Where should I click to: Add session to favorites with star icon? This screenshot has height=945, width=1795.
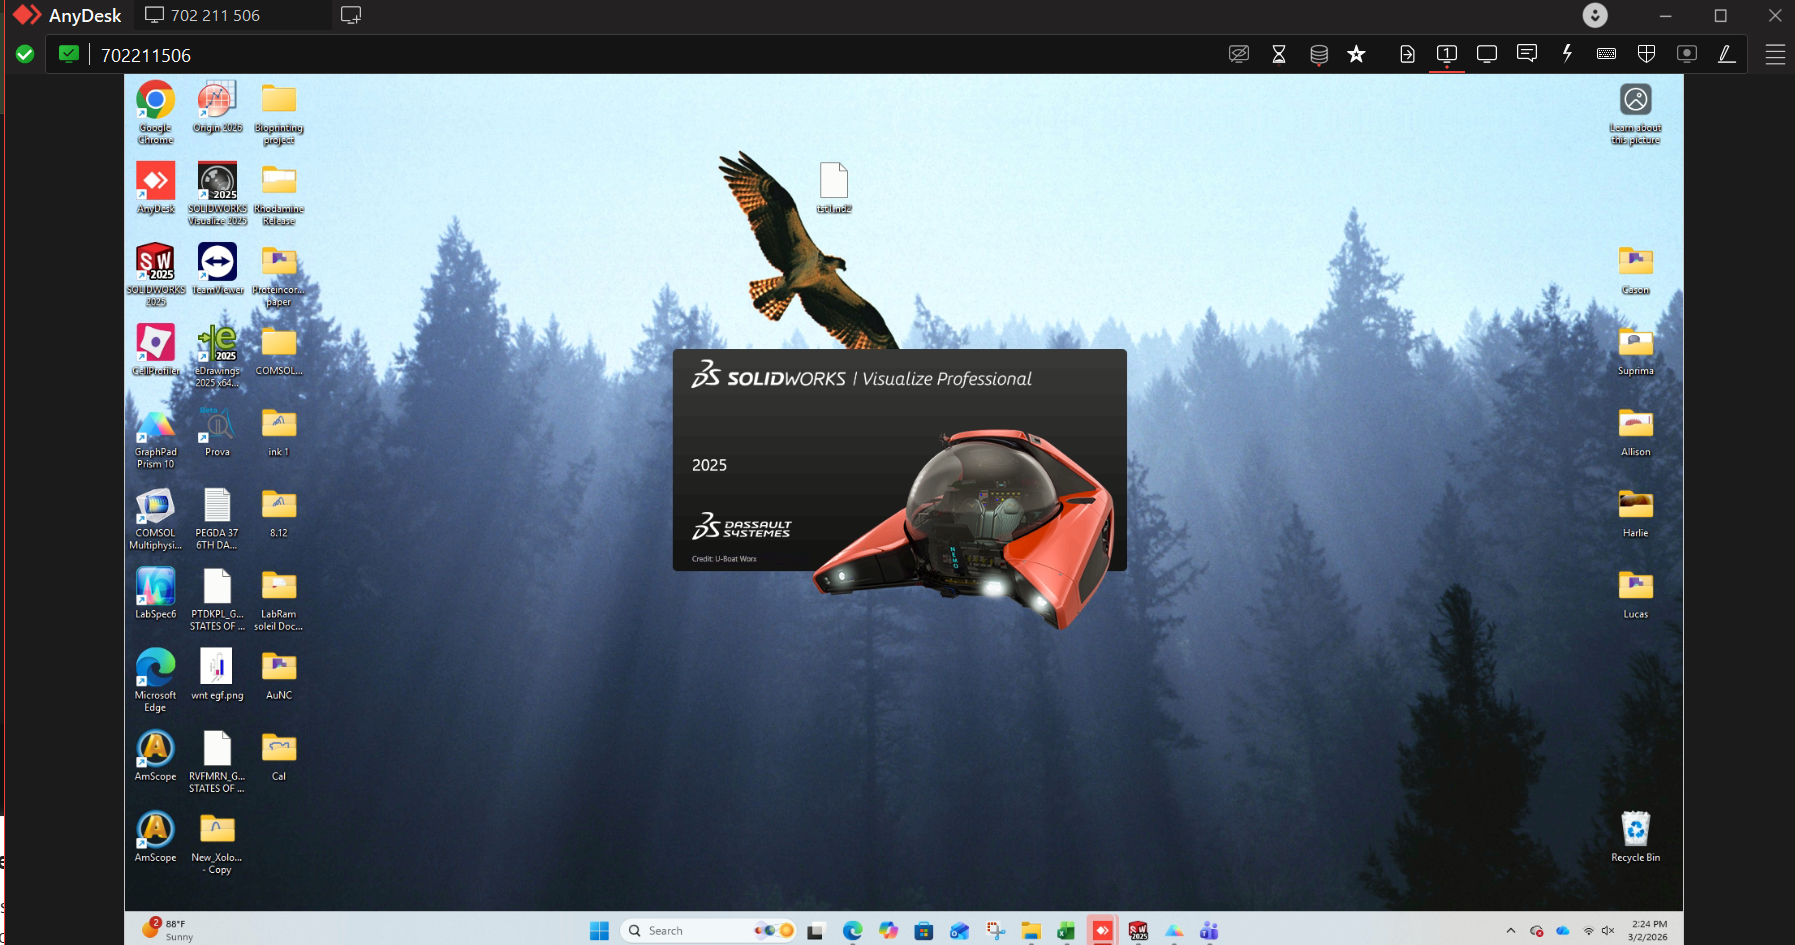coord(1356,54)
